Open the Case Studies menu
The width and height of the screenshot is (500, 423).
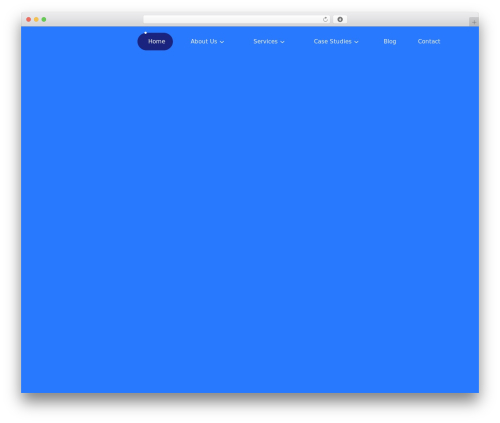[332, 41]
